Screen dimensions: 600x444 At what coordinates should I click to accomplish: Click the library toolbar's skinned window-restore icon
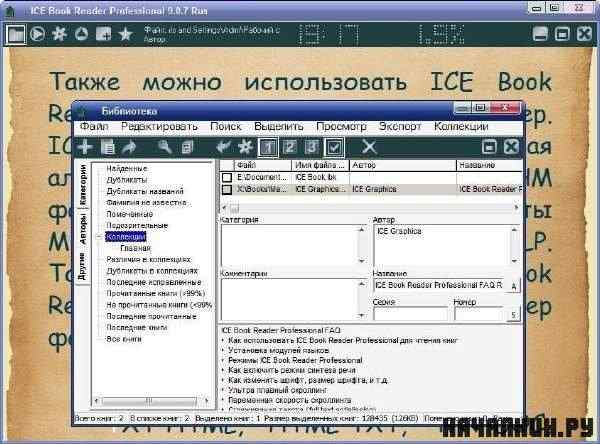(489, 147)
